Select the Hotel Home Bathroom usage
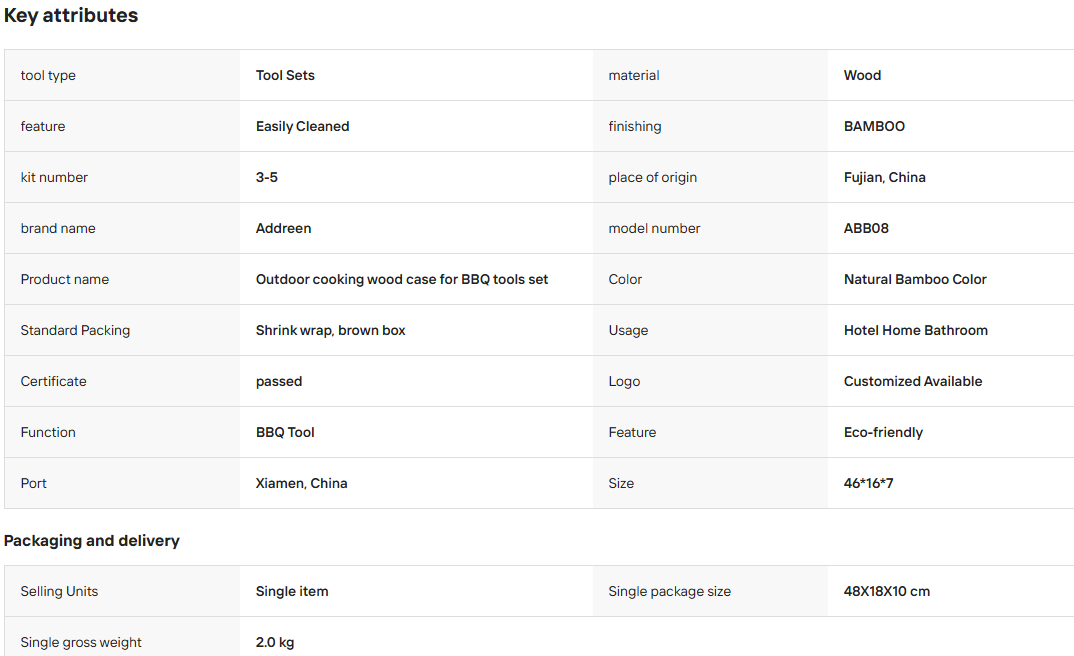Image resolution: width=1074 pixels, height=656 pixels. tap(915, 330)
